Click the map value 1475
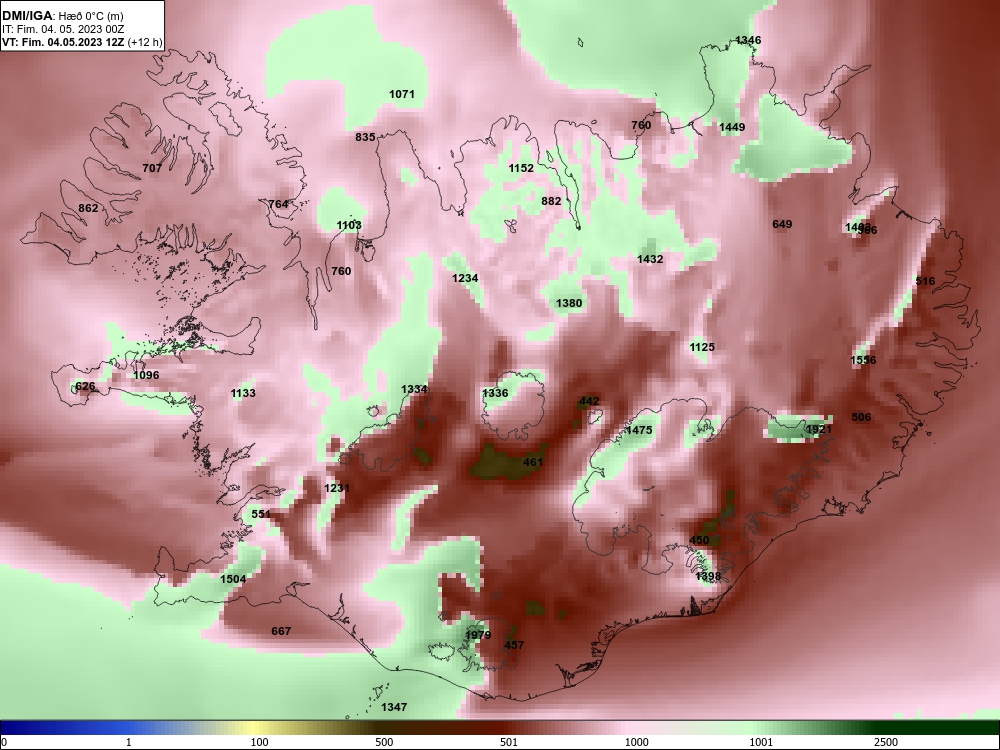1000x750 pixels. coord(639,430)
